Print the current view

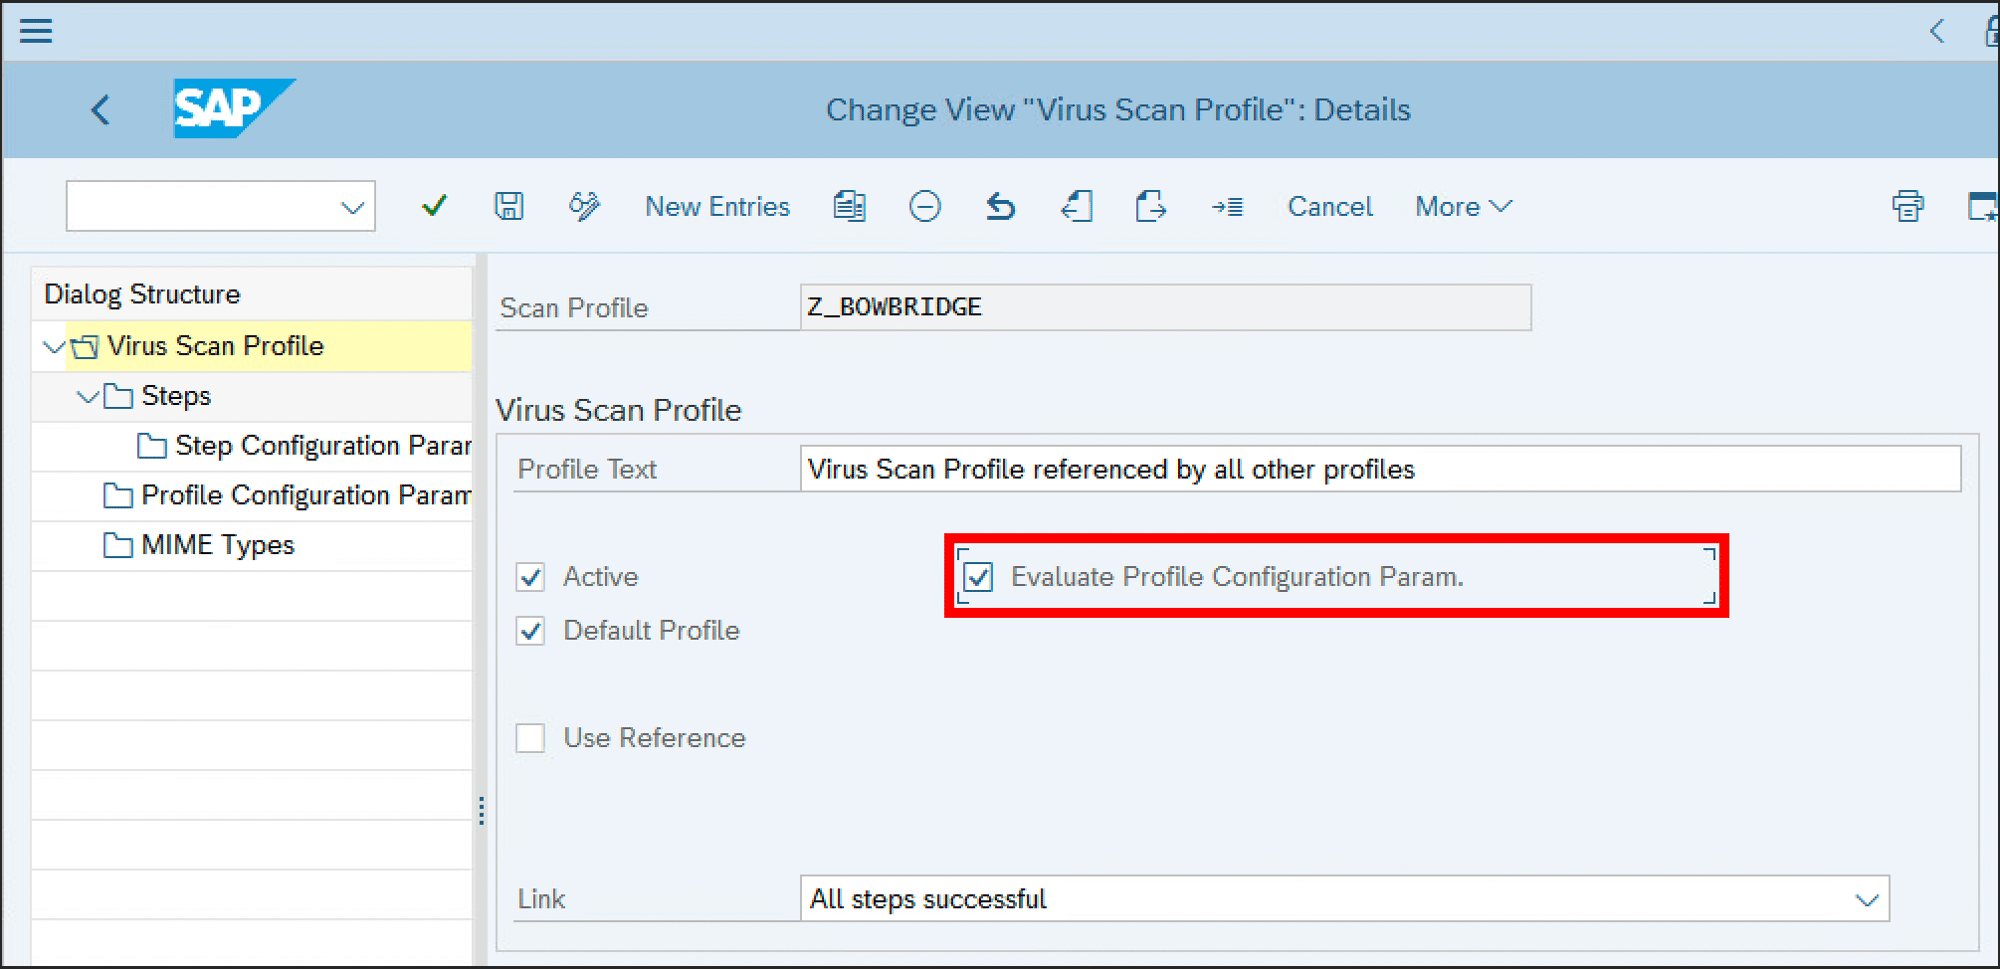(1908, 206)
